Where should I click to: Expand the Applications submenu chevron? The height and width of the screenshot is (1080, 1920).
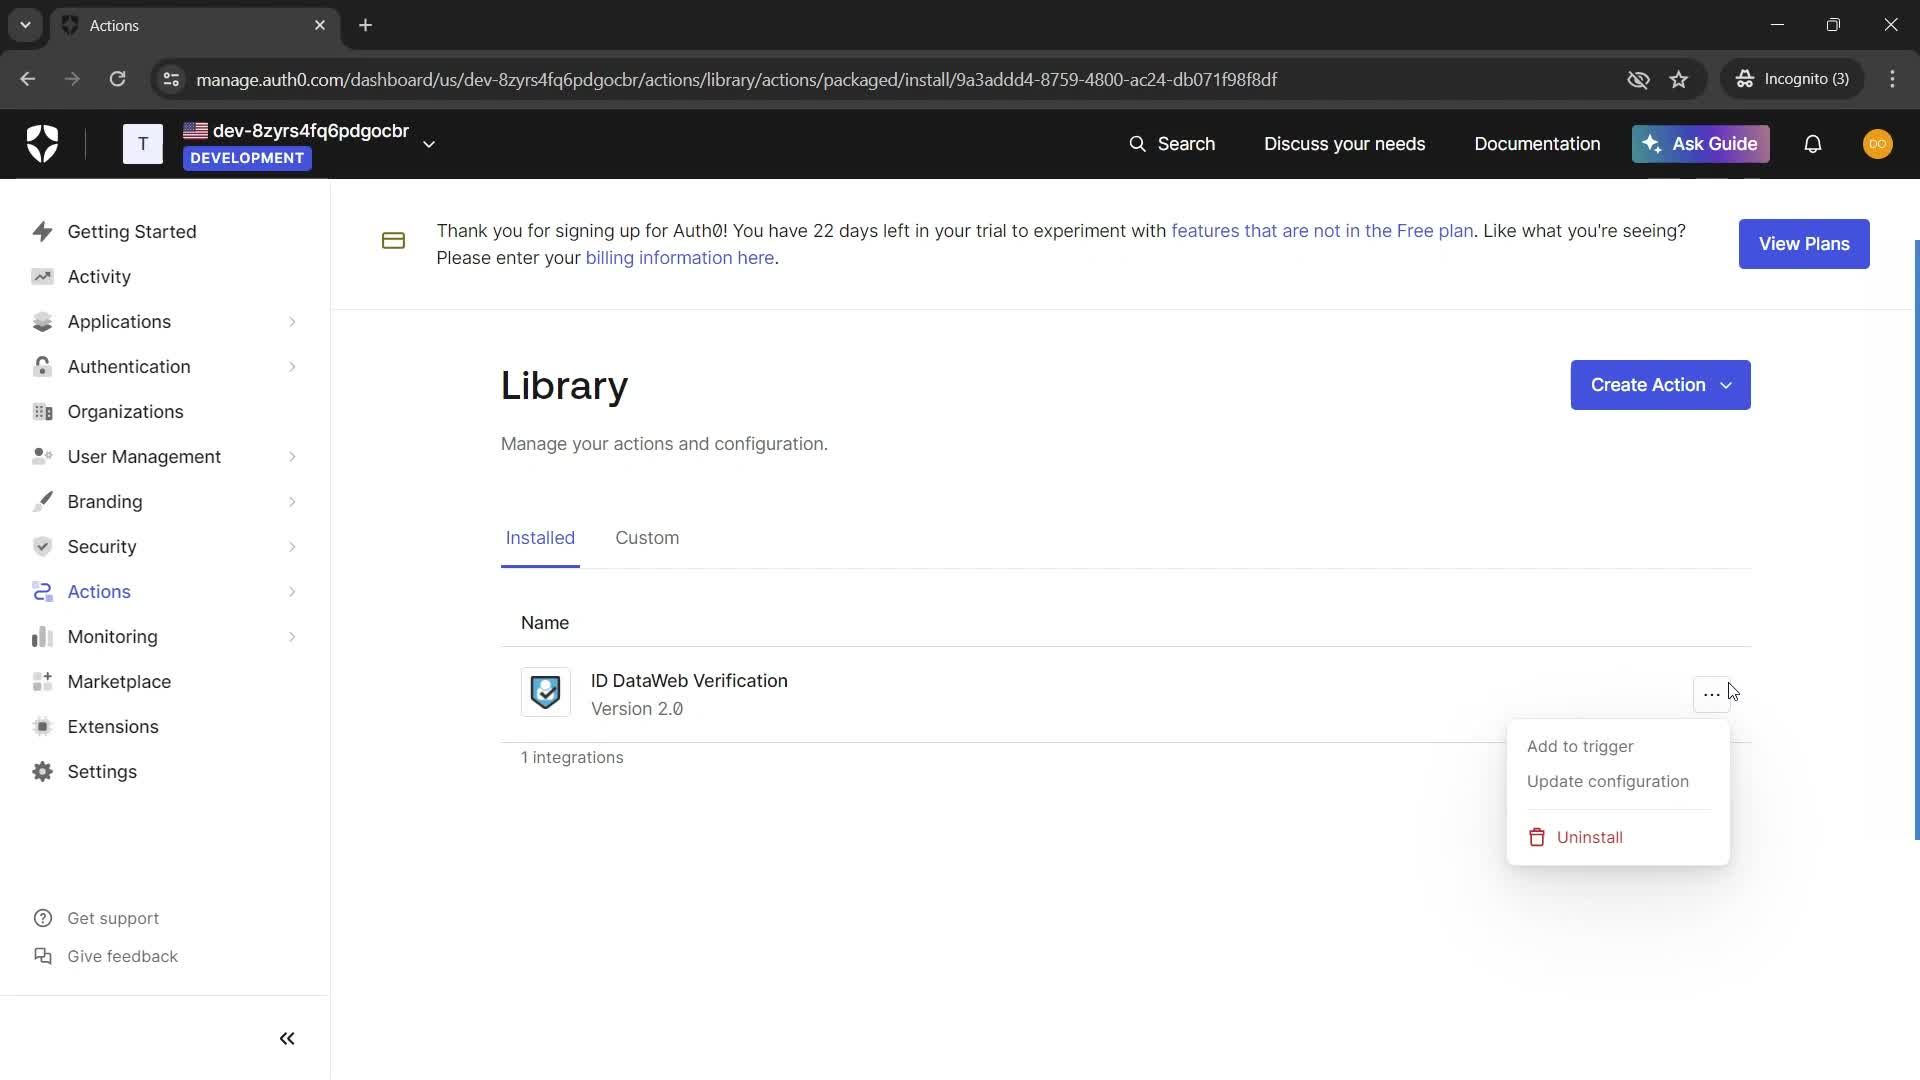point(292,322)
